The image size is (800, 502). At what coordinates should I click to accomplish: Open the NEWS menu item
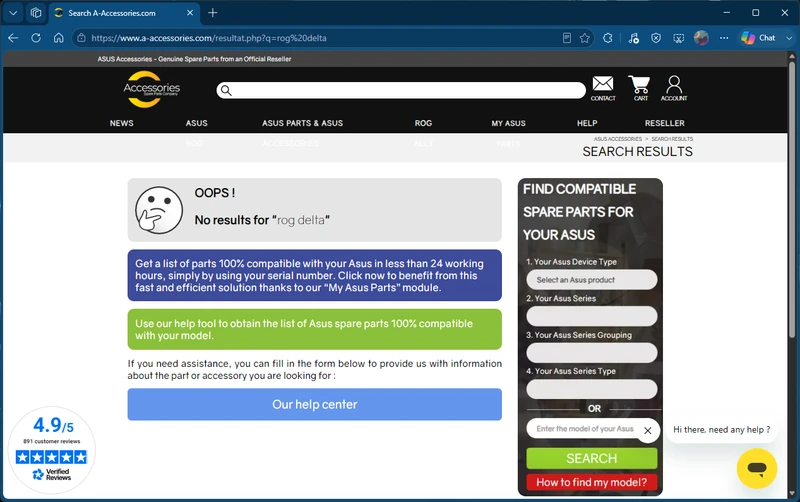(x=121, y=123)
